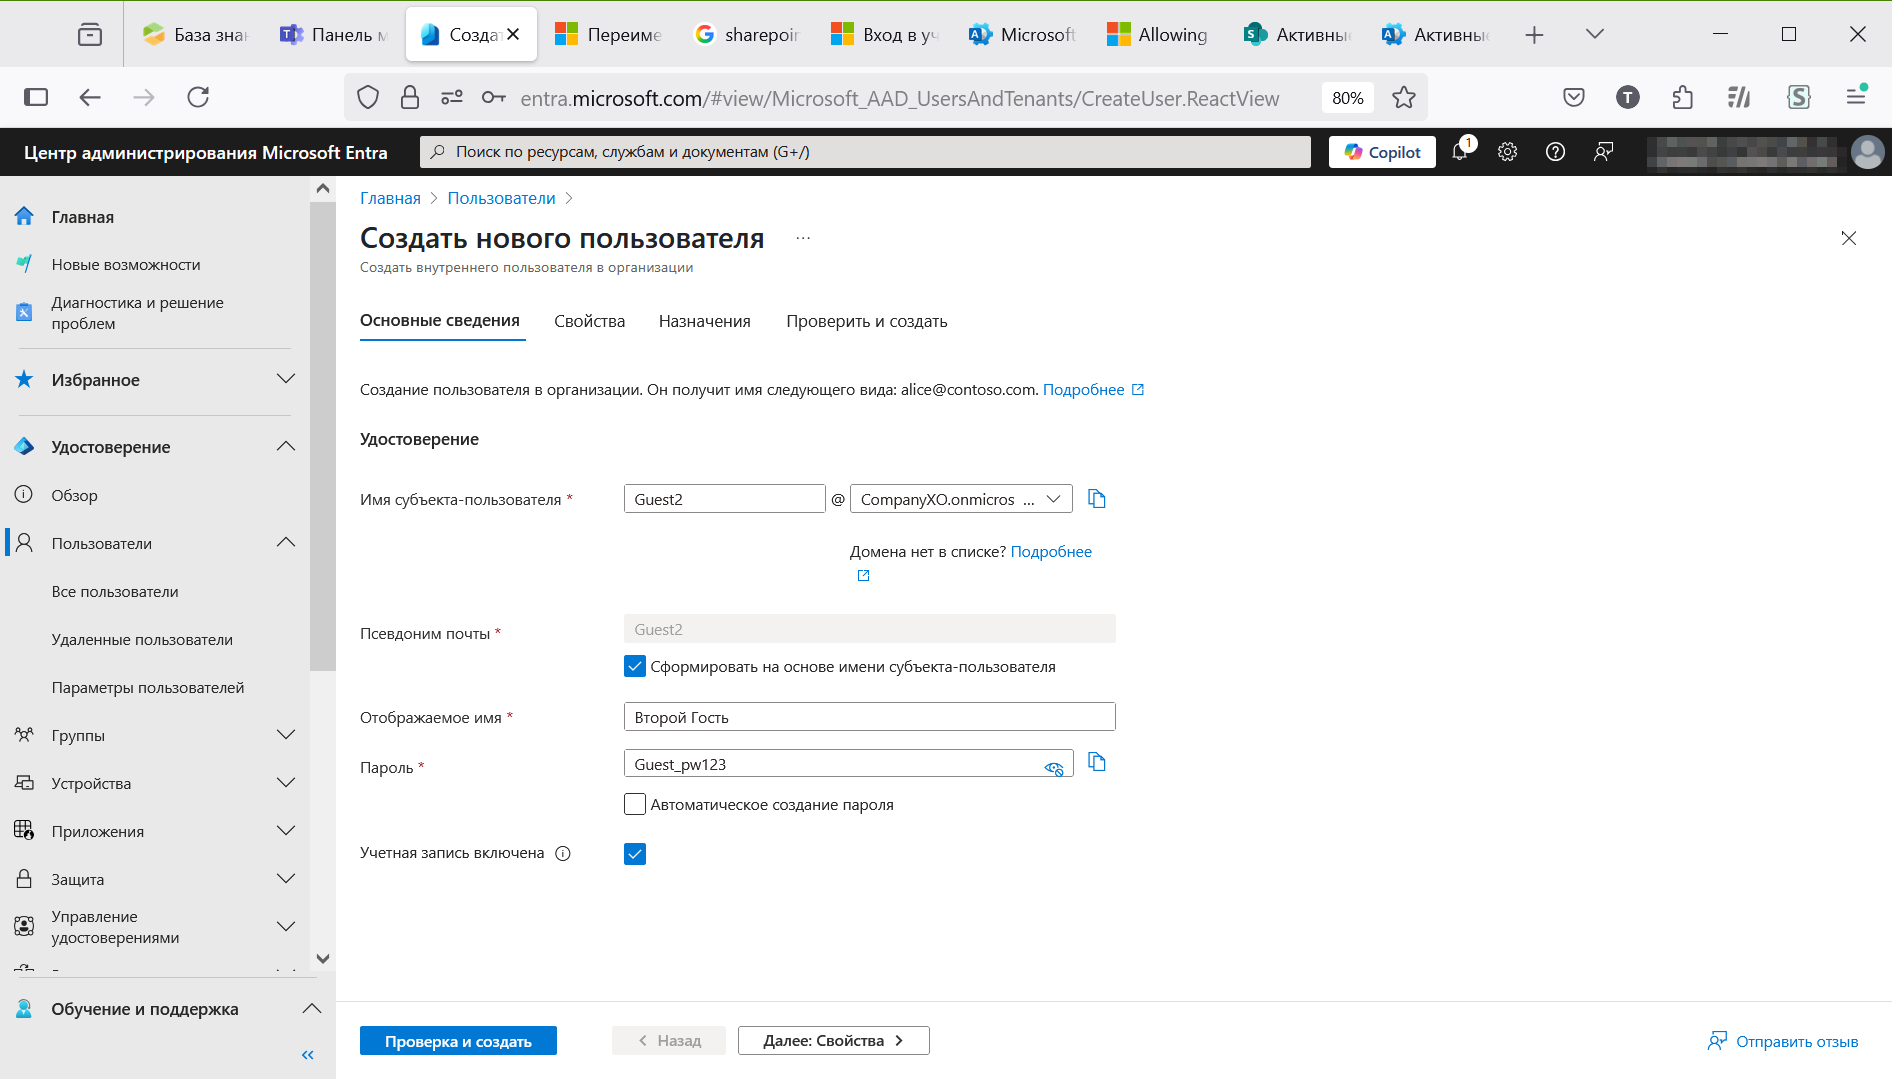The width and height of the screenshot is (1892, 1079).
Task: Open the more options ellipsis beside title
Action: click(x=803, y=238)
